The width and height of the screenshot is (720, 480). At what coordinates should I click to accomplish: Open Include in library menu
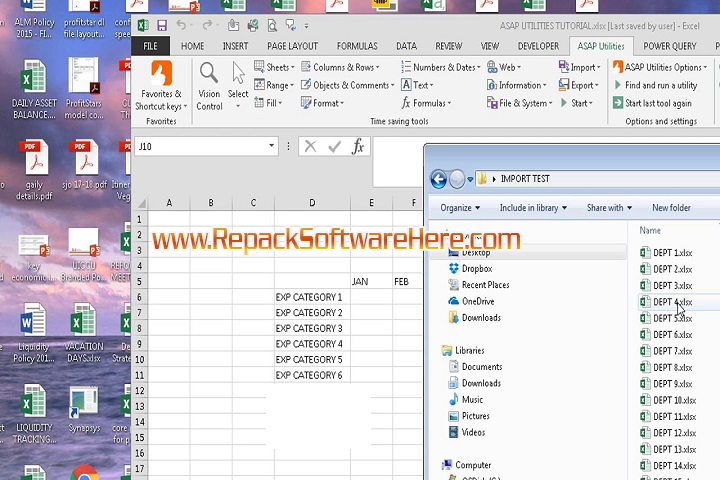click(x=533, y=208)
